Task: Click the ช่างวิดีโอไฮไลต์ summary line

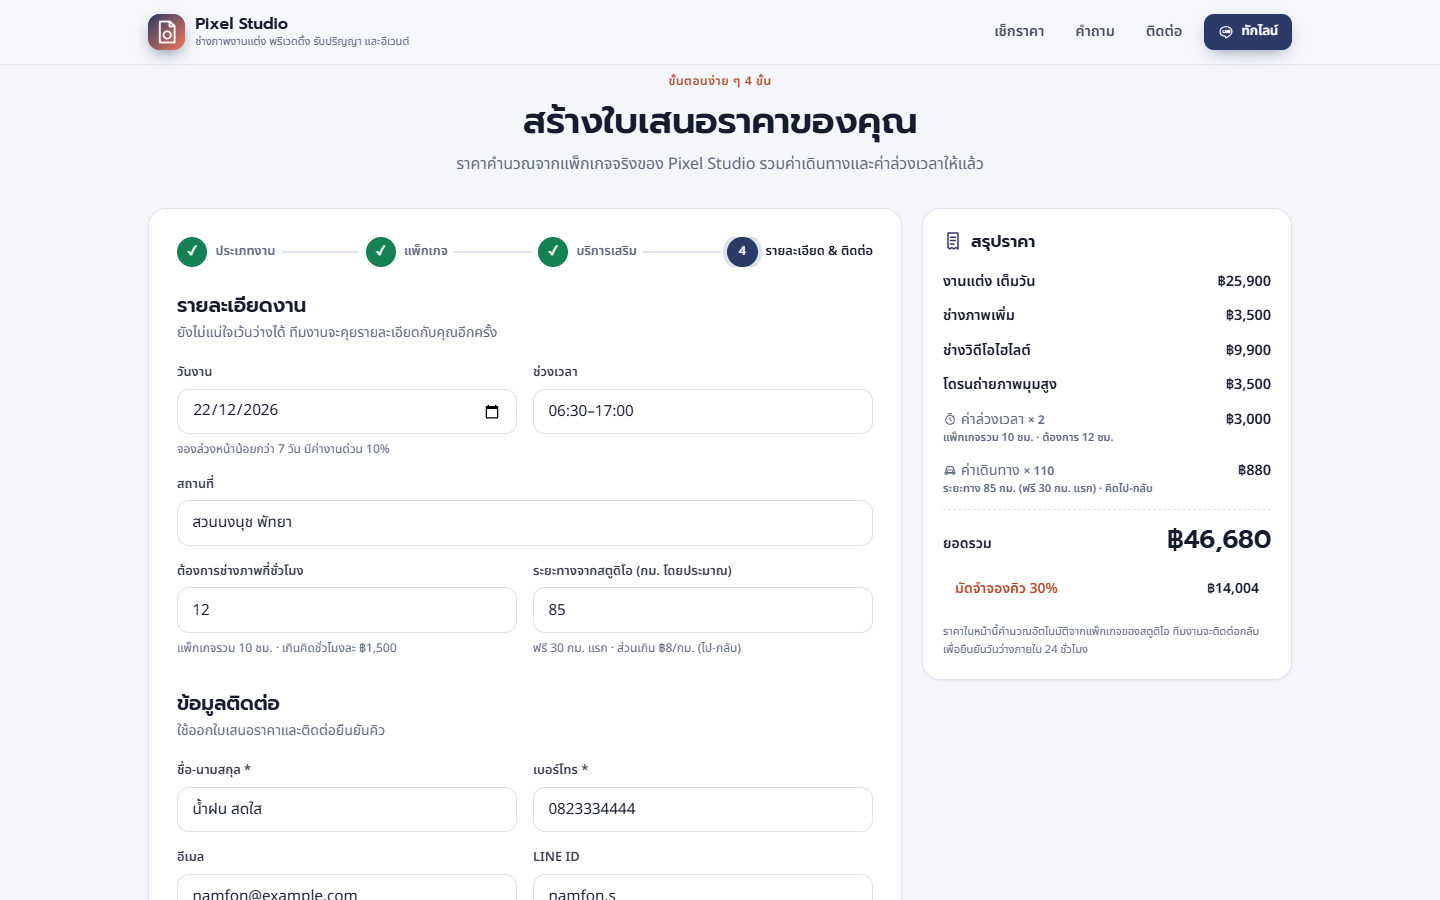Action: tap(1107, 350)
